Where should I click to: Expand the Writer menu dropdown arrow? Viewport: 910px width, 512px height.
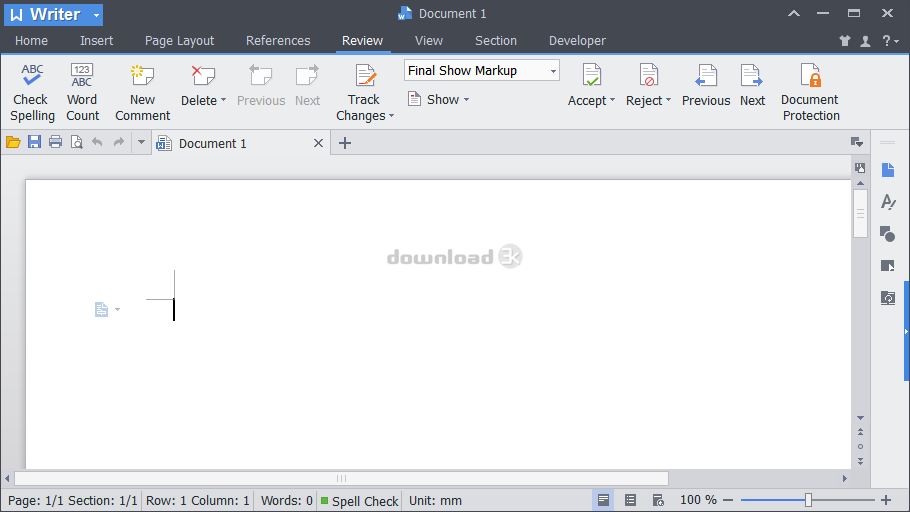pyautogui.click(x=96, y=15)
